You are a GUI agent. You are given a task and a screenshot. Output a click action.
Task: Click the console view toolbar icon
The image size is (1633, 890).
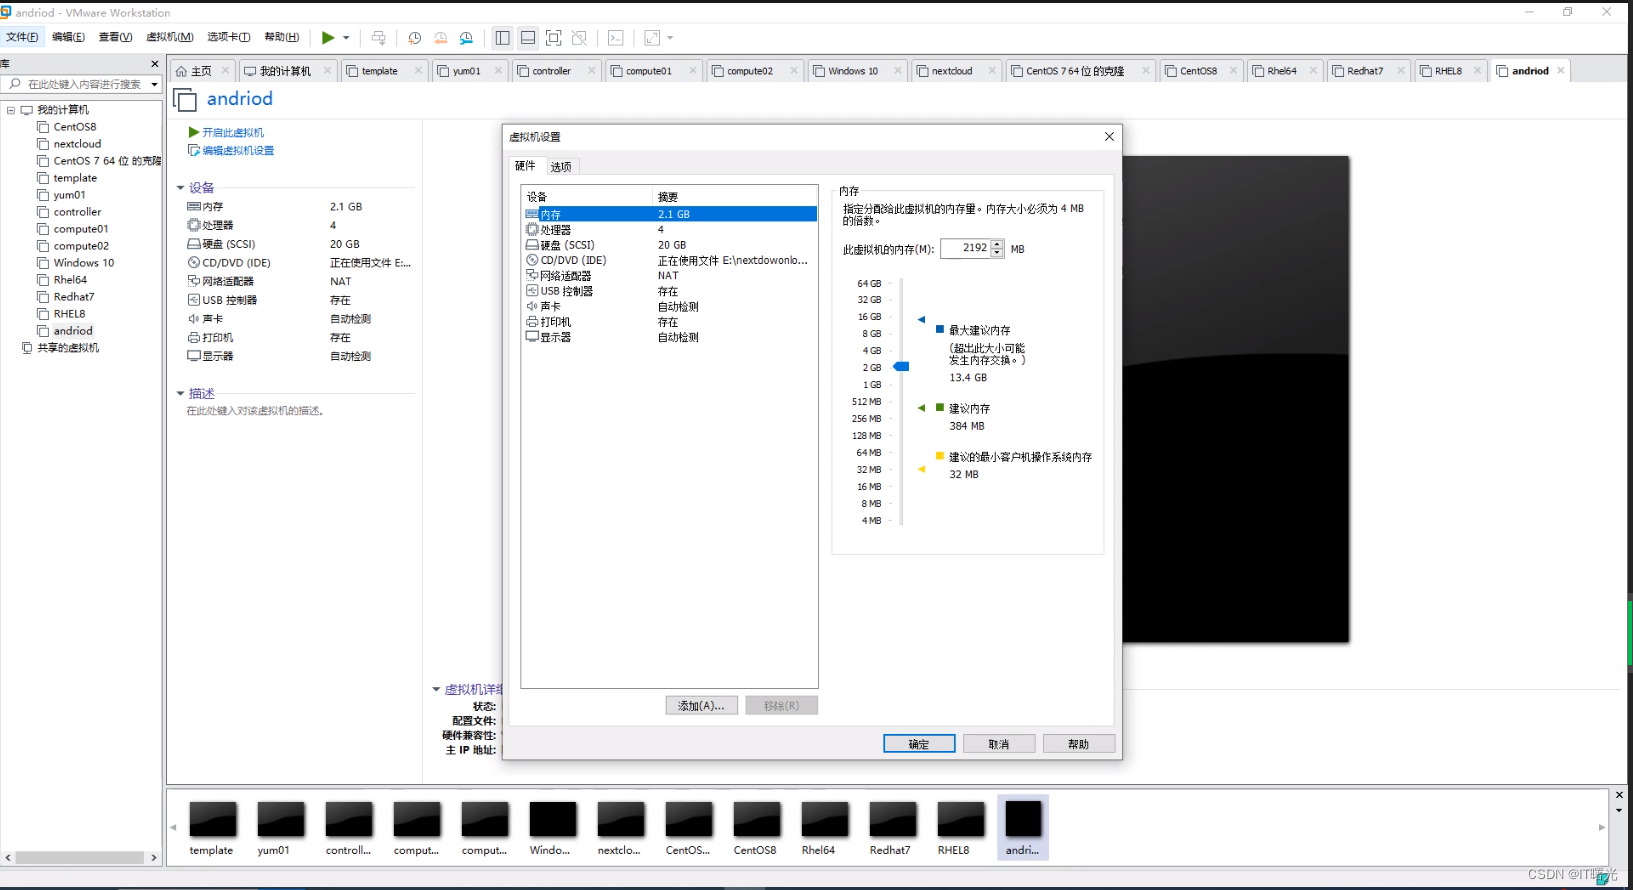click(x=616, y=38)
